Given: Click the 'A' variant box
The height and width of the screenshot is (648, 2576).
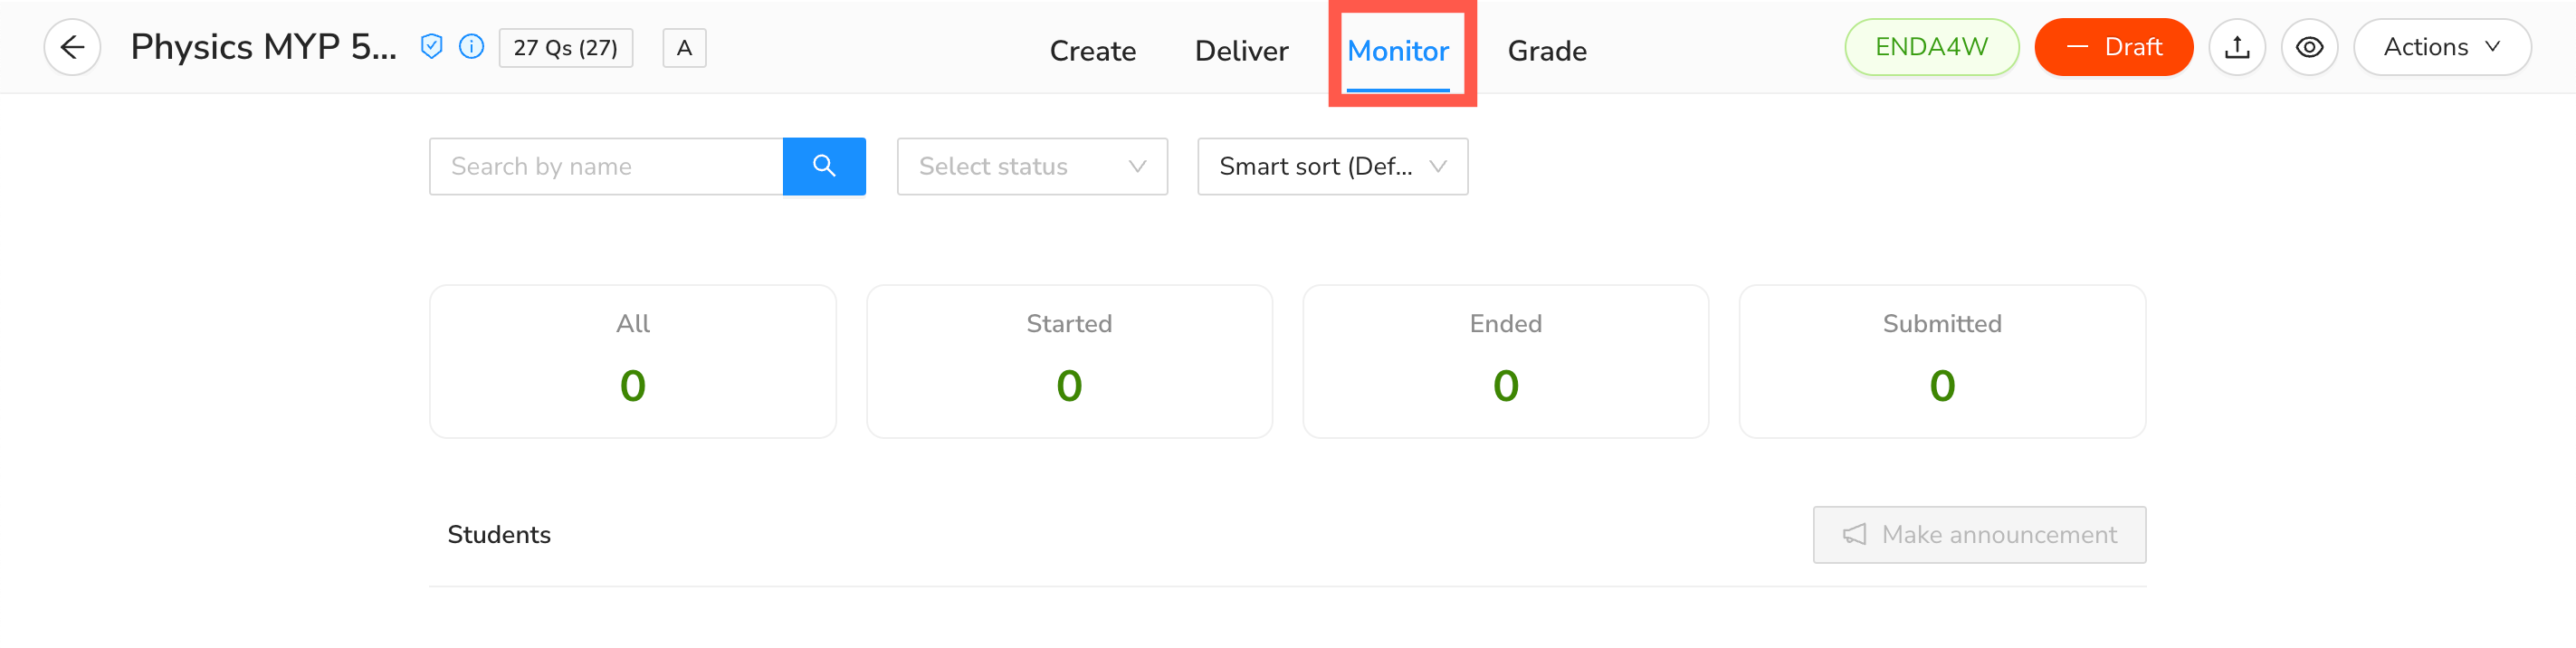Looking at the screenshot, I should pyautogui.click(x=684, y=48).
